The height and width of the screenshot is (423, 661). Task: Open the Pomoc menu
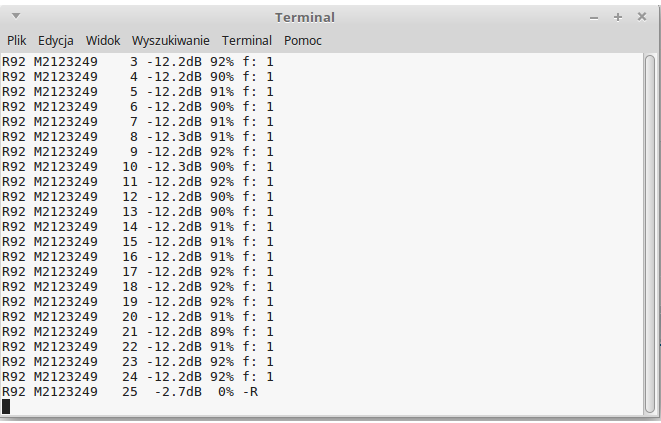[303, 40]
